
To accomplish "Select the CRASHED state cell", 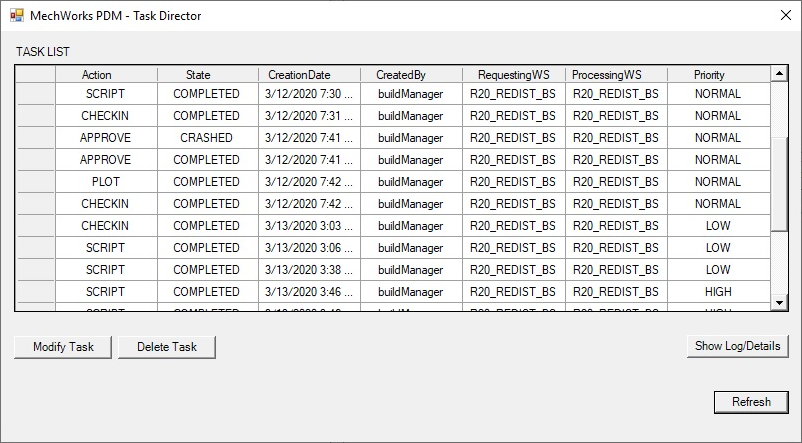I will coord(208,138).
